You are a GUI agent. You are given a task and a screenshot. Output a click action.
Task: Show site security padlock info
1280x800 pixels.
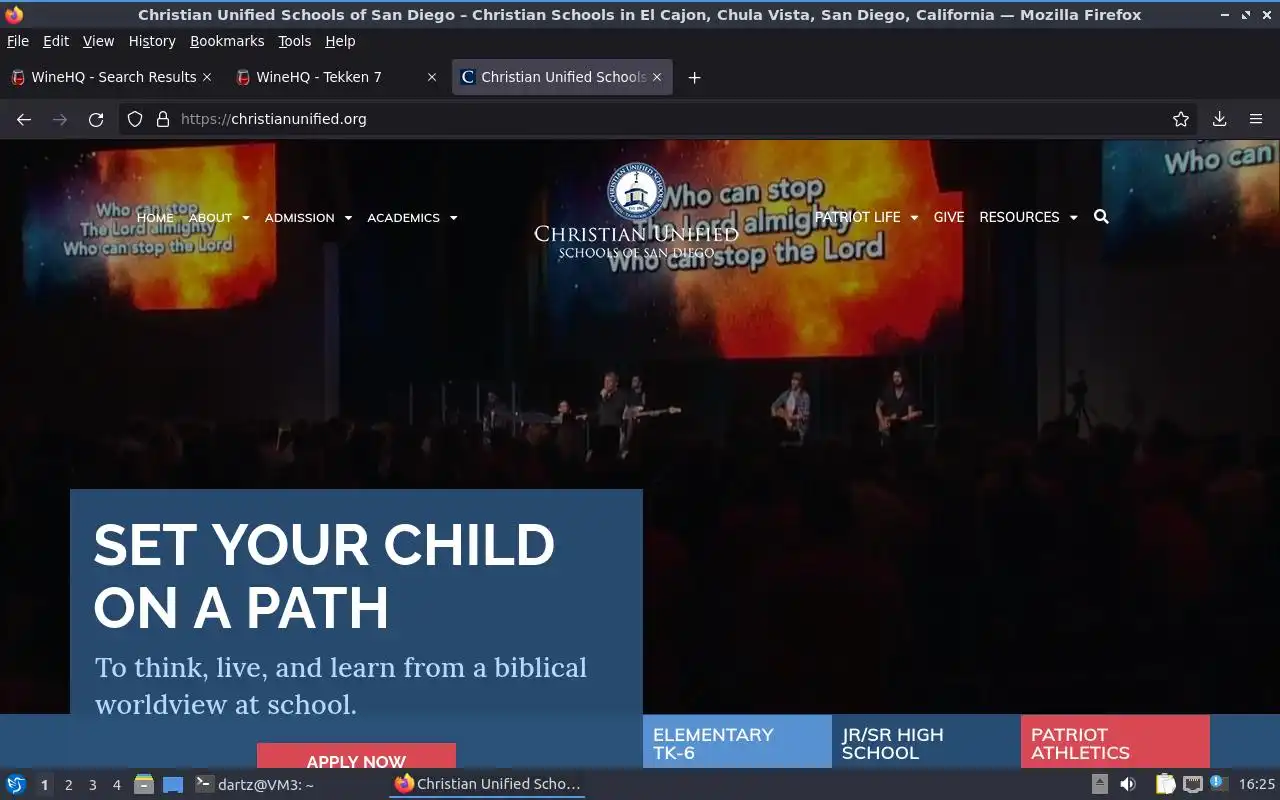tap(163, 119)
